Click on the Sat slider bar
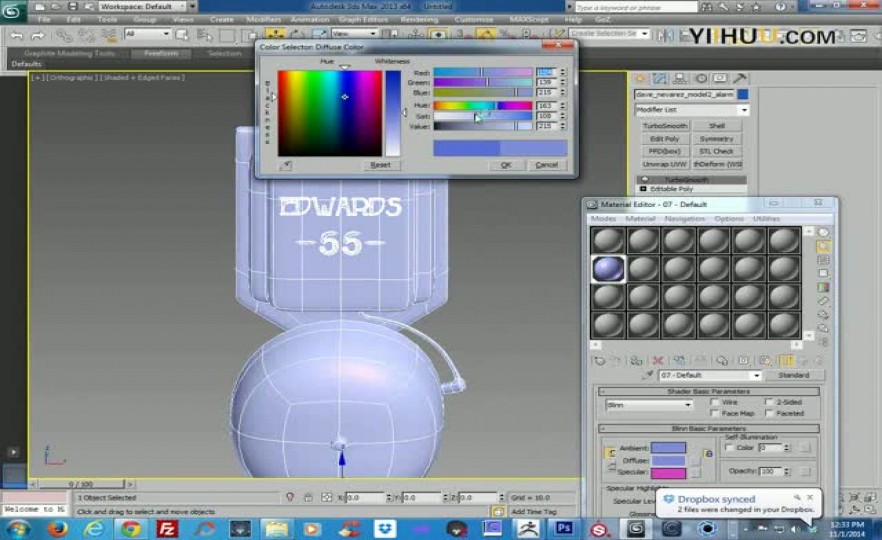 (483, 116)
